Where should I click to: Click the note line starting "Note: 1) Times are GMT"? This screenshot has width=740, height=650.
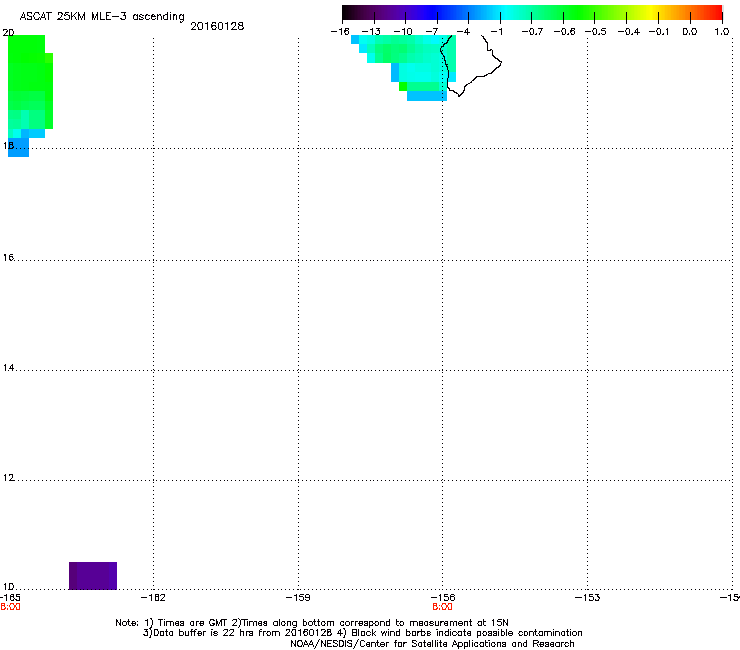pos(312,623)
